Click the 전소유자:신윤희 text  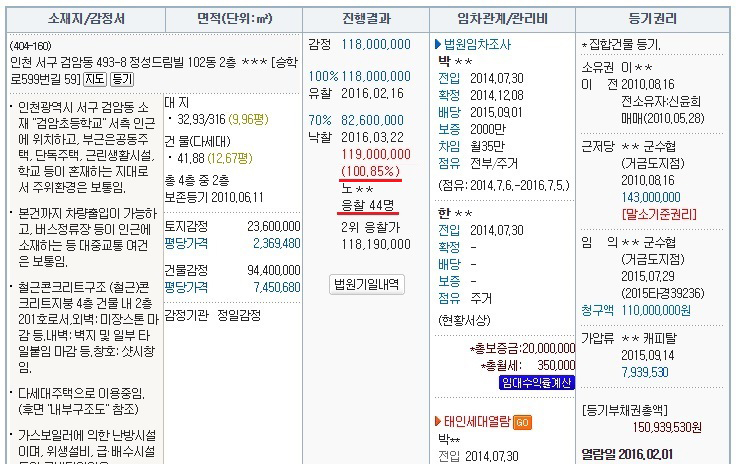pyautogui.click(x=661, y=101)
